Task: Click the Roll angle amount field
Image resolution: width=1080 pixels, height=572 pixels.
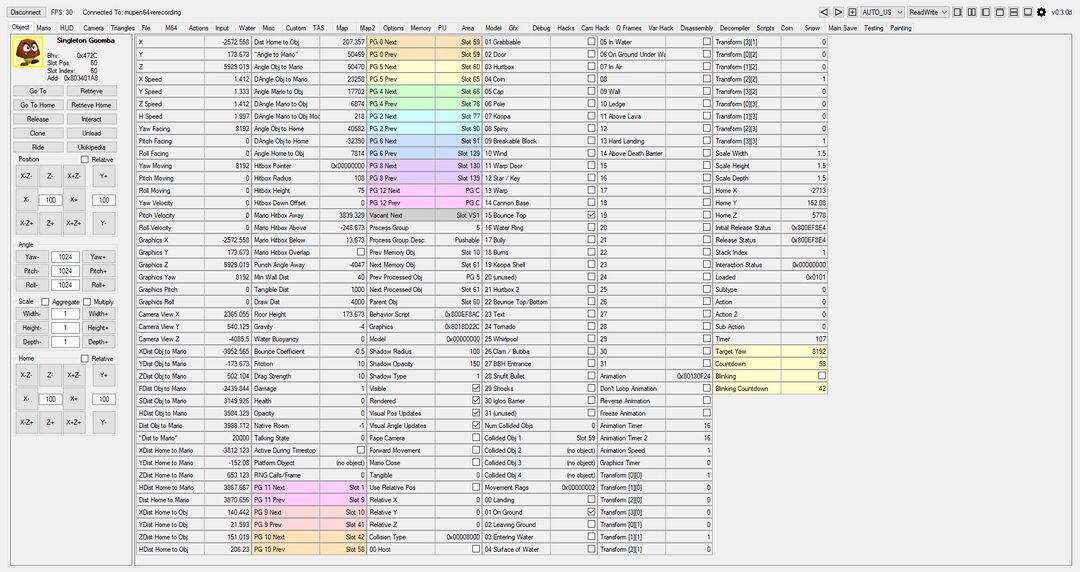Action: pos(65,285)
